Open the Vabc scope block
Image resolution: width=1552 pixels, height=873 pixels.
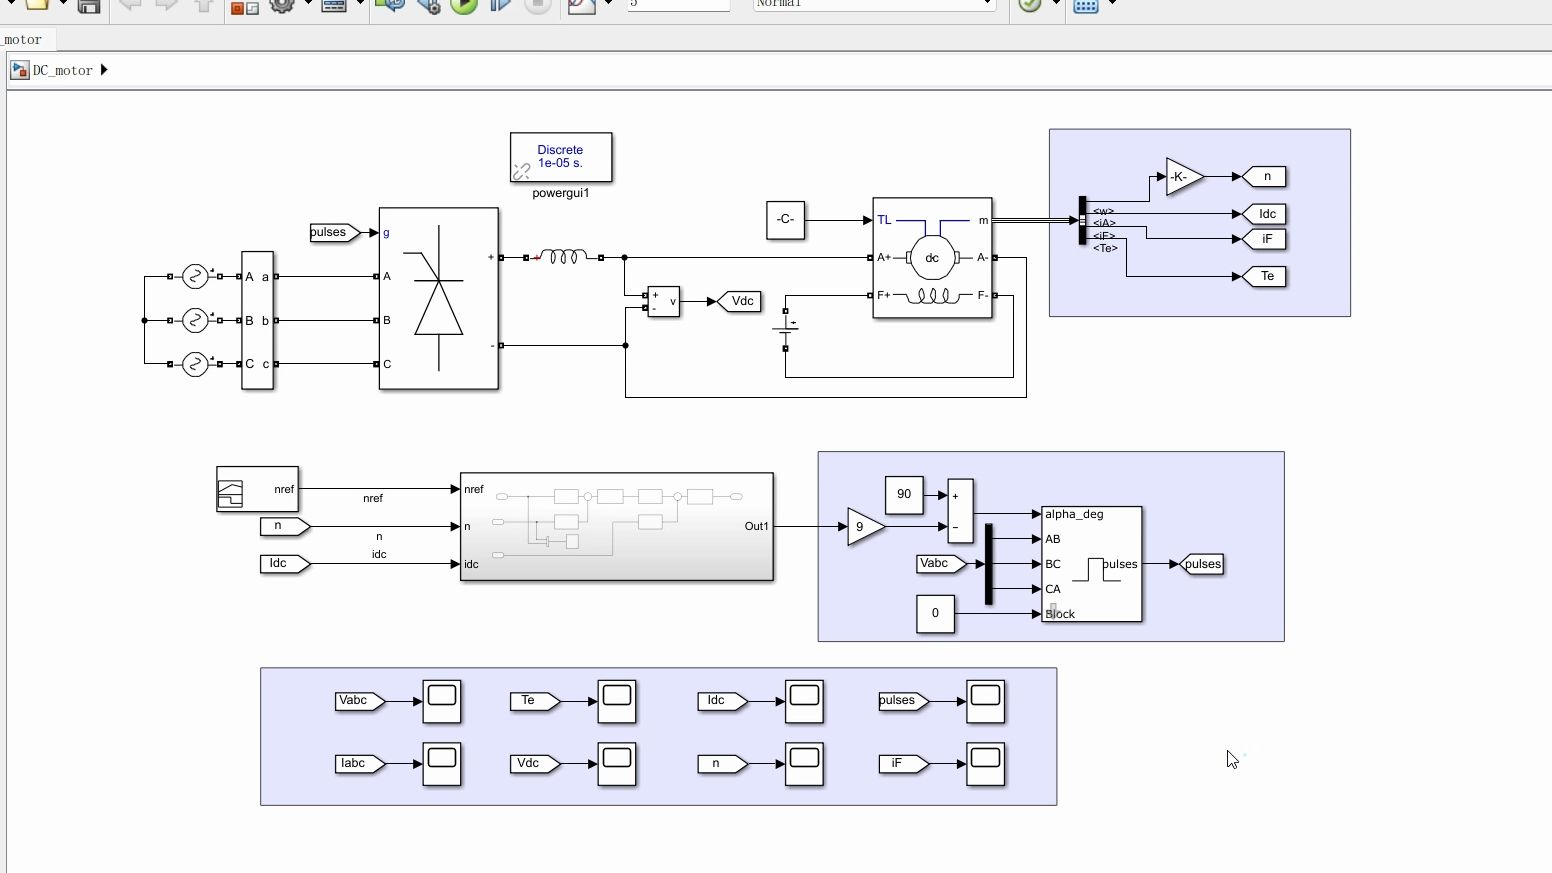click(441, 701)
